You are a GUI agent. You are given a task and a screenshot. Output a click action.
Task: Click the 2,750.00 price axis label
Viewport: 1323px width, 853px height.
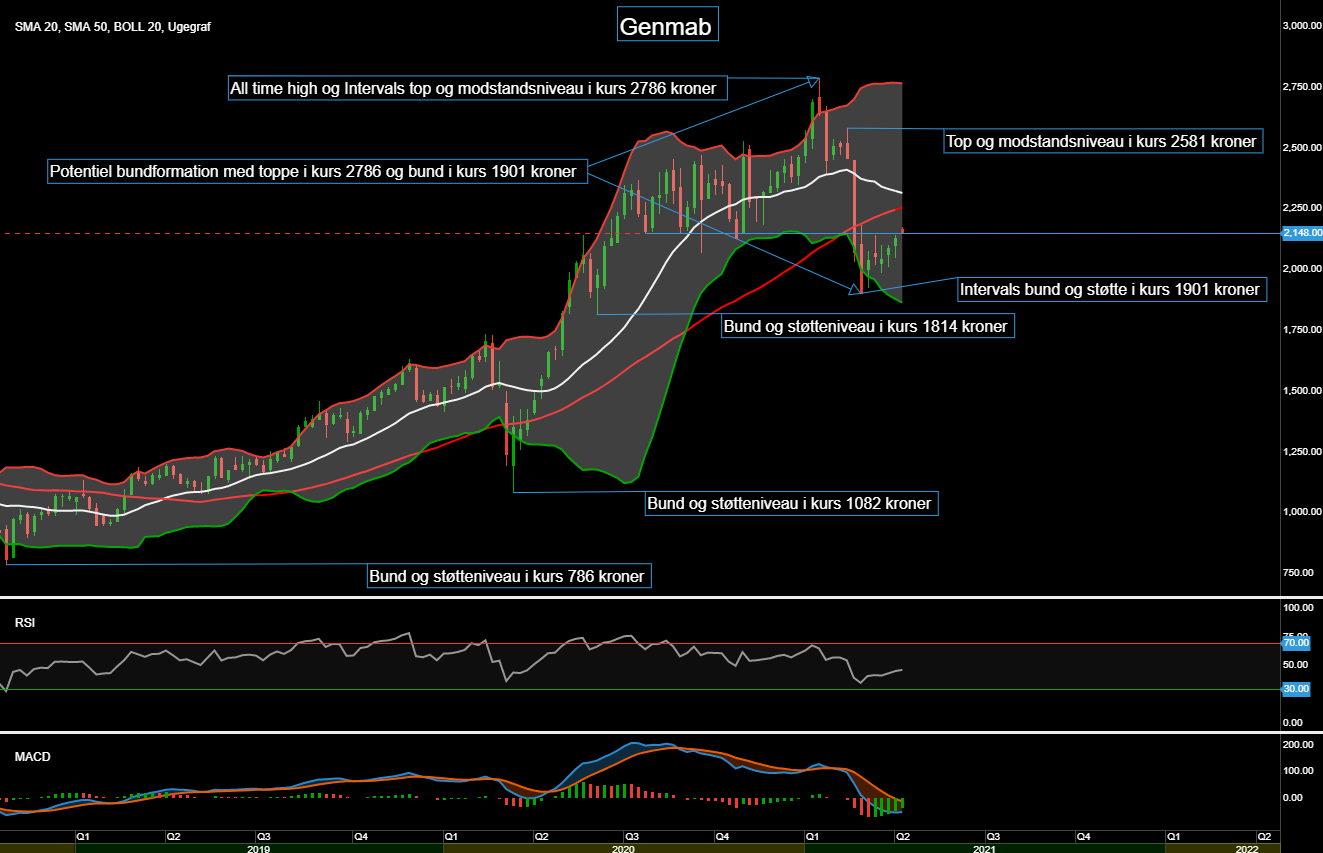point(1302,87)
